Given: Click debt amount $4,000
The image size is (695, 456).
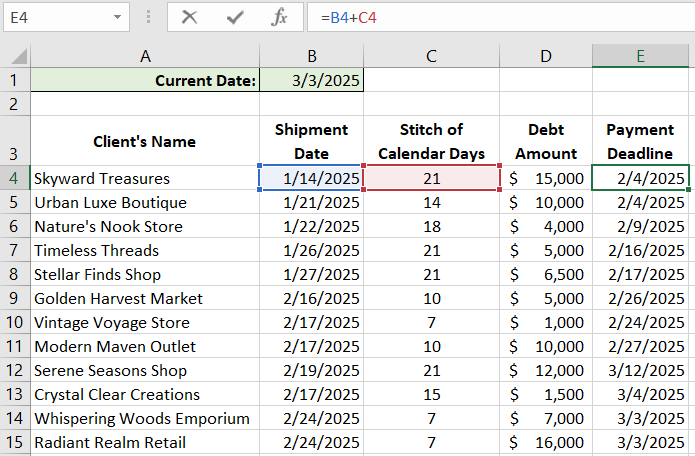Looking at the screenshot, I should point(546,226).
